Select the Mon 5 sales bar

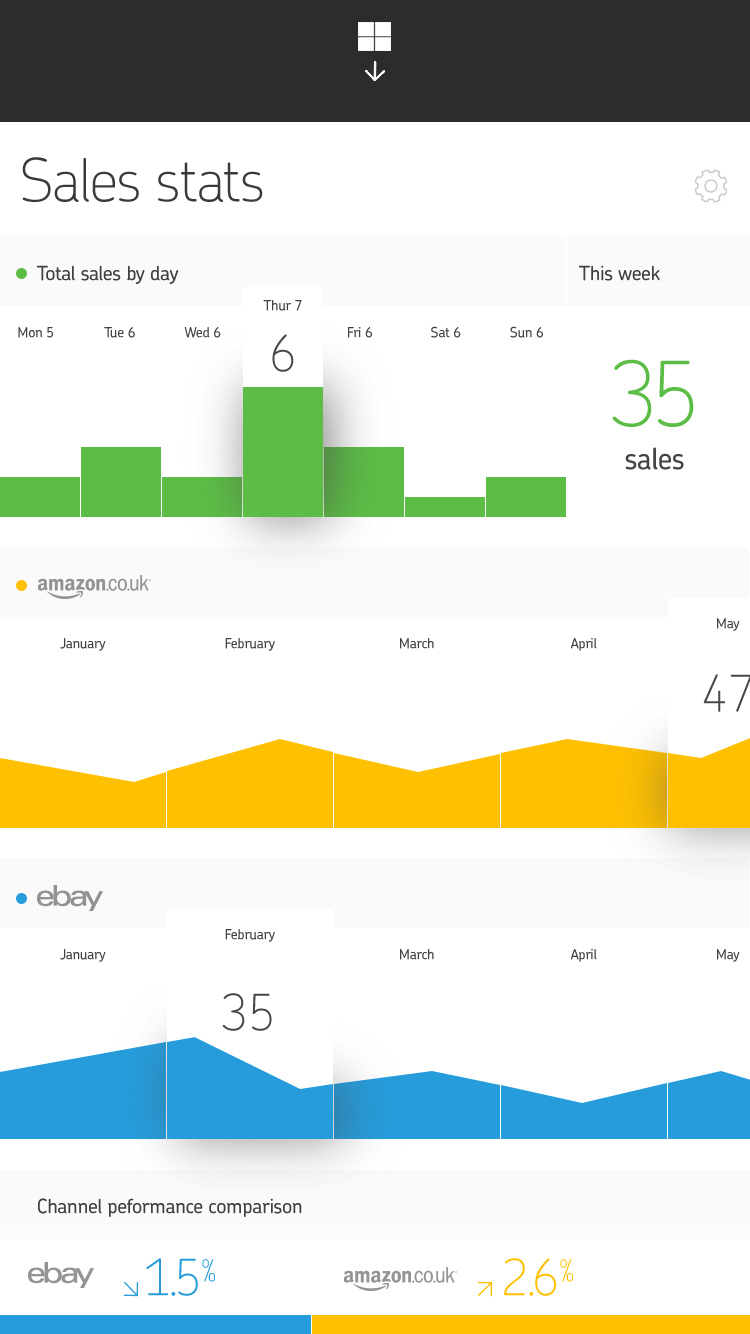tap(40, 496)
